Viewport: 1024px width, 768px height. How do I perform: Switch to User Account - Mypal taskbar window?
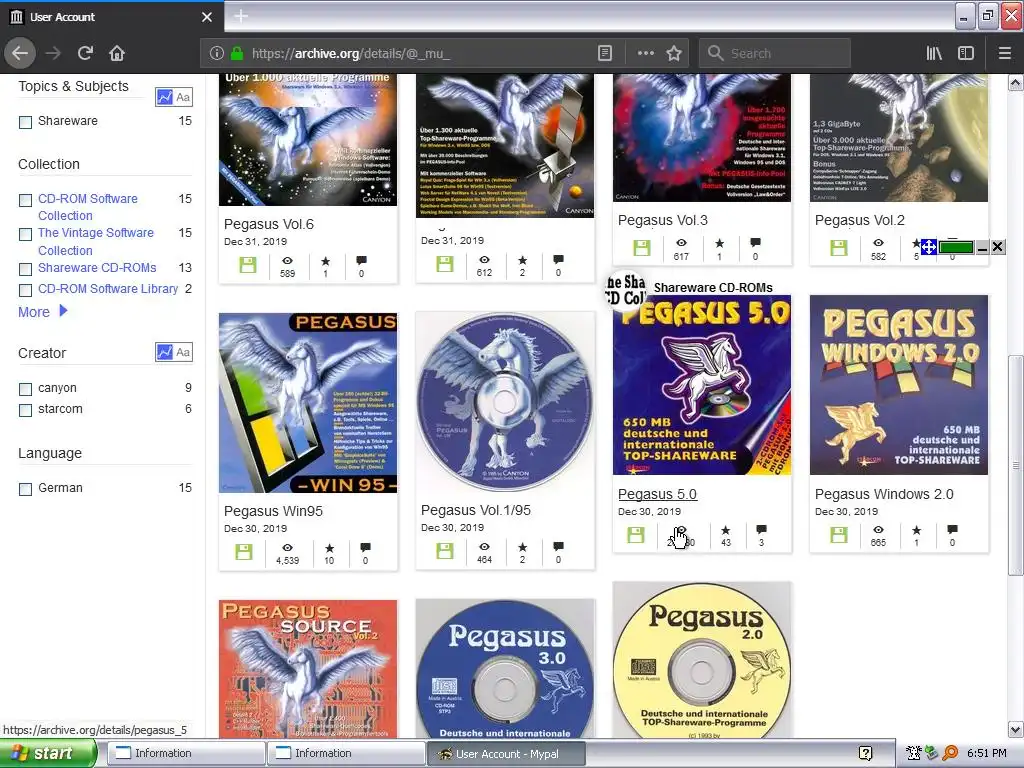[506, 754]
